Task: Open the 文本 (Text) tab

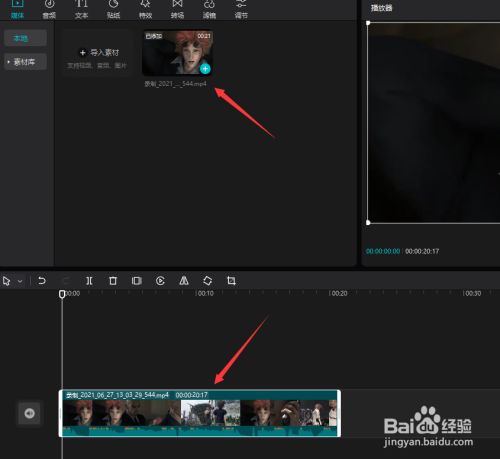Action: (81, 9)
